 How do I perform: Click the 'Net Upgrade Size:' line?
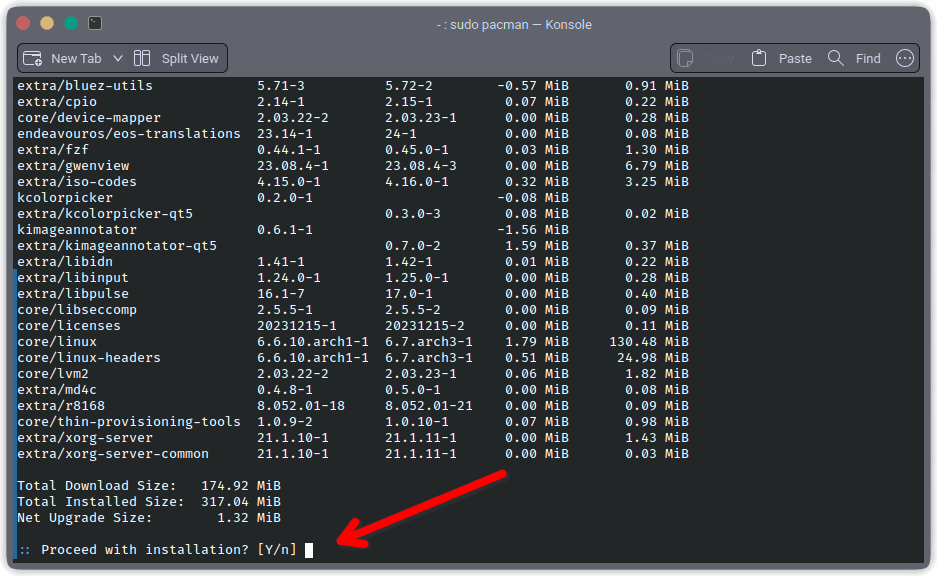(85, 517)
